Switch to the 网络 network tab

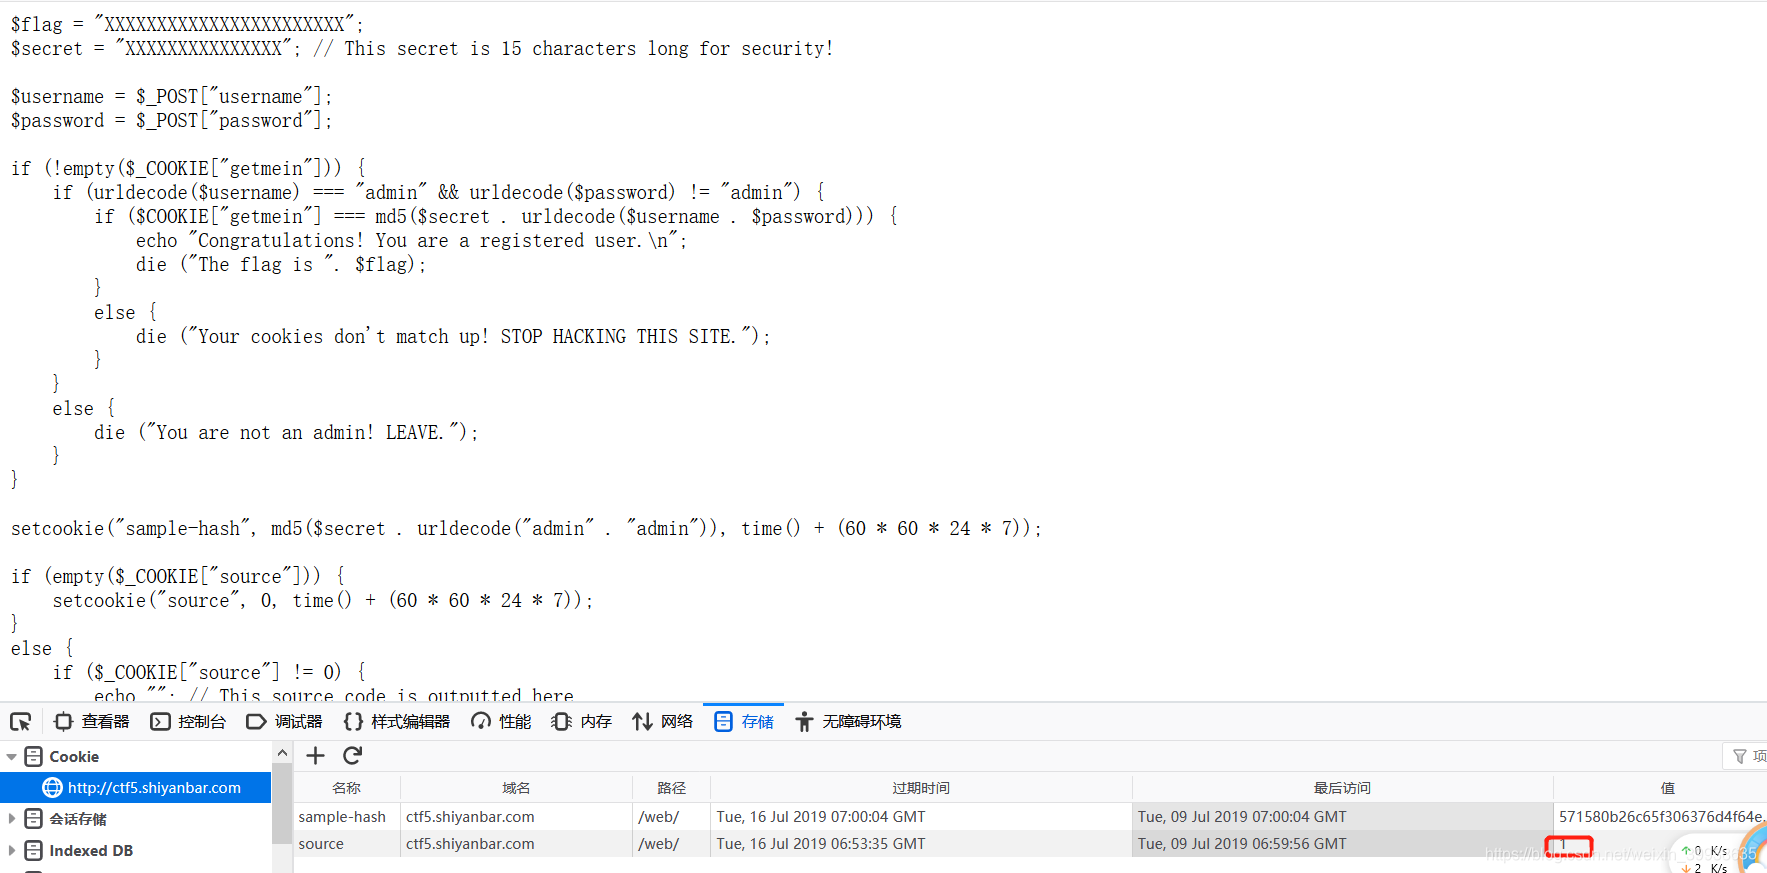[662, 721]
